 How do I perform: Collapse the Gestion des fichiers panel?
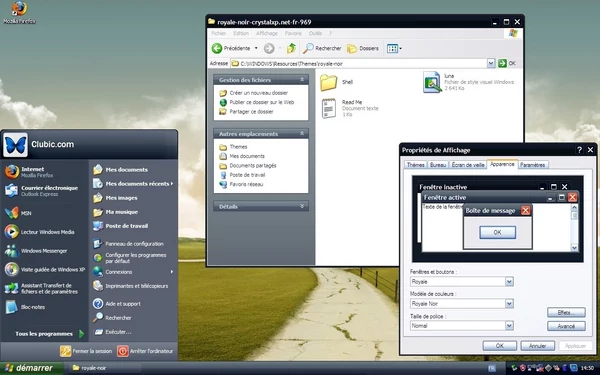(x=302, y=80)
